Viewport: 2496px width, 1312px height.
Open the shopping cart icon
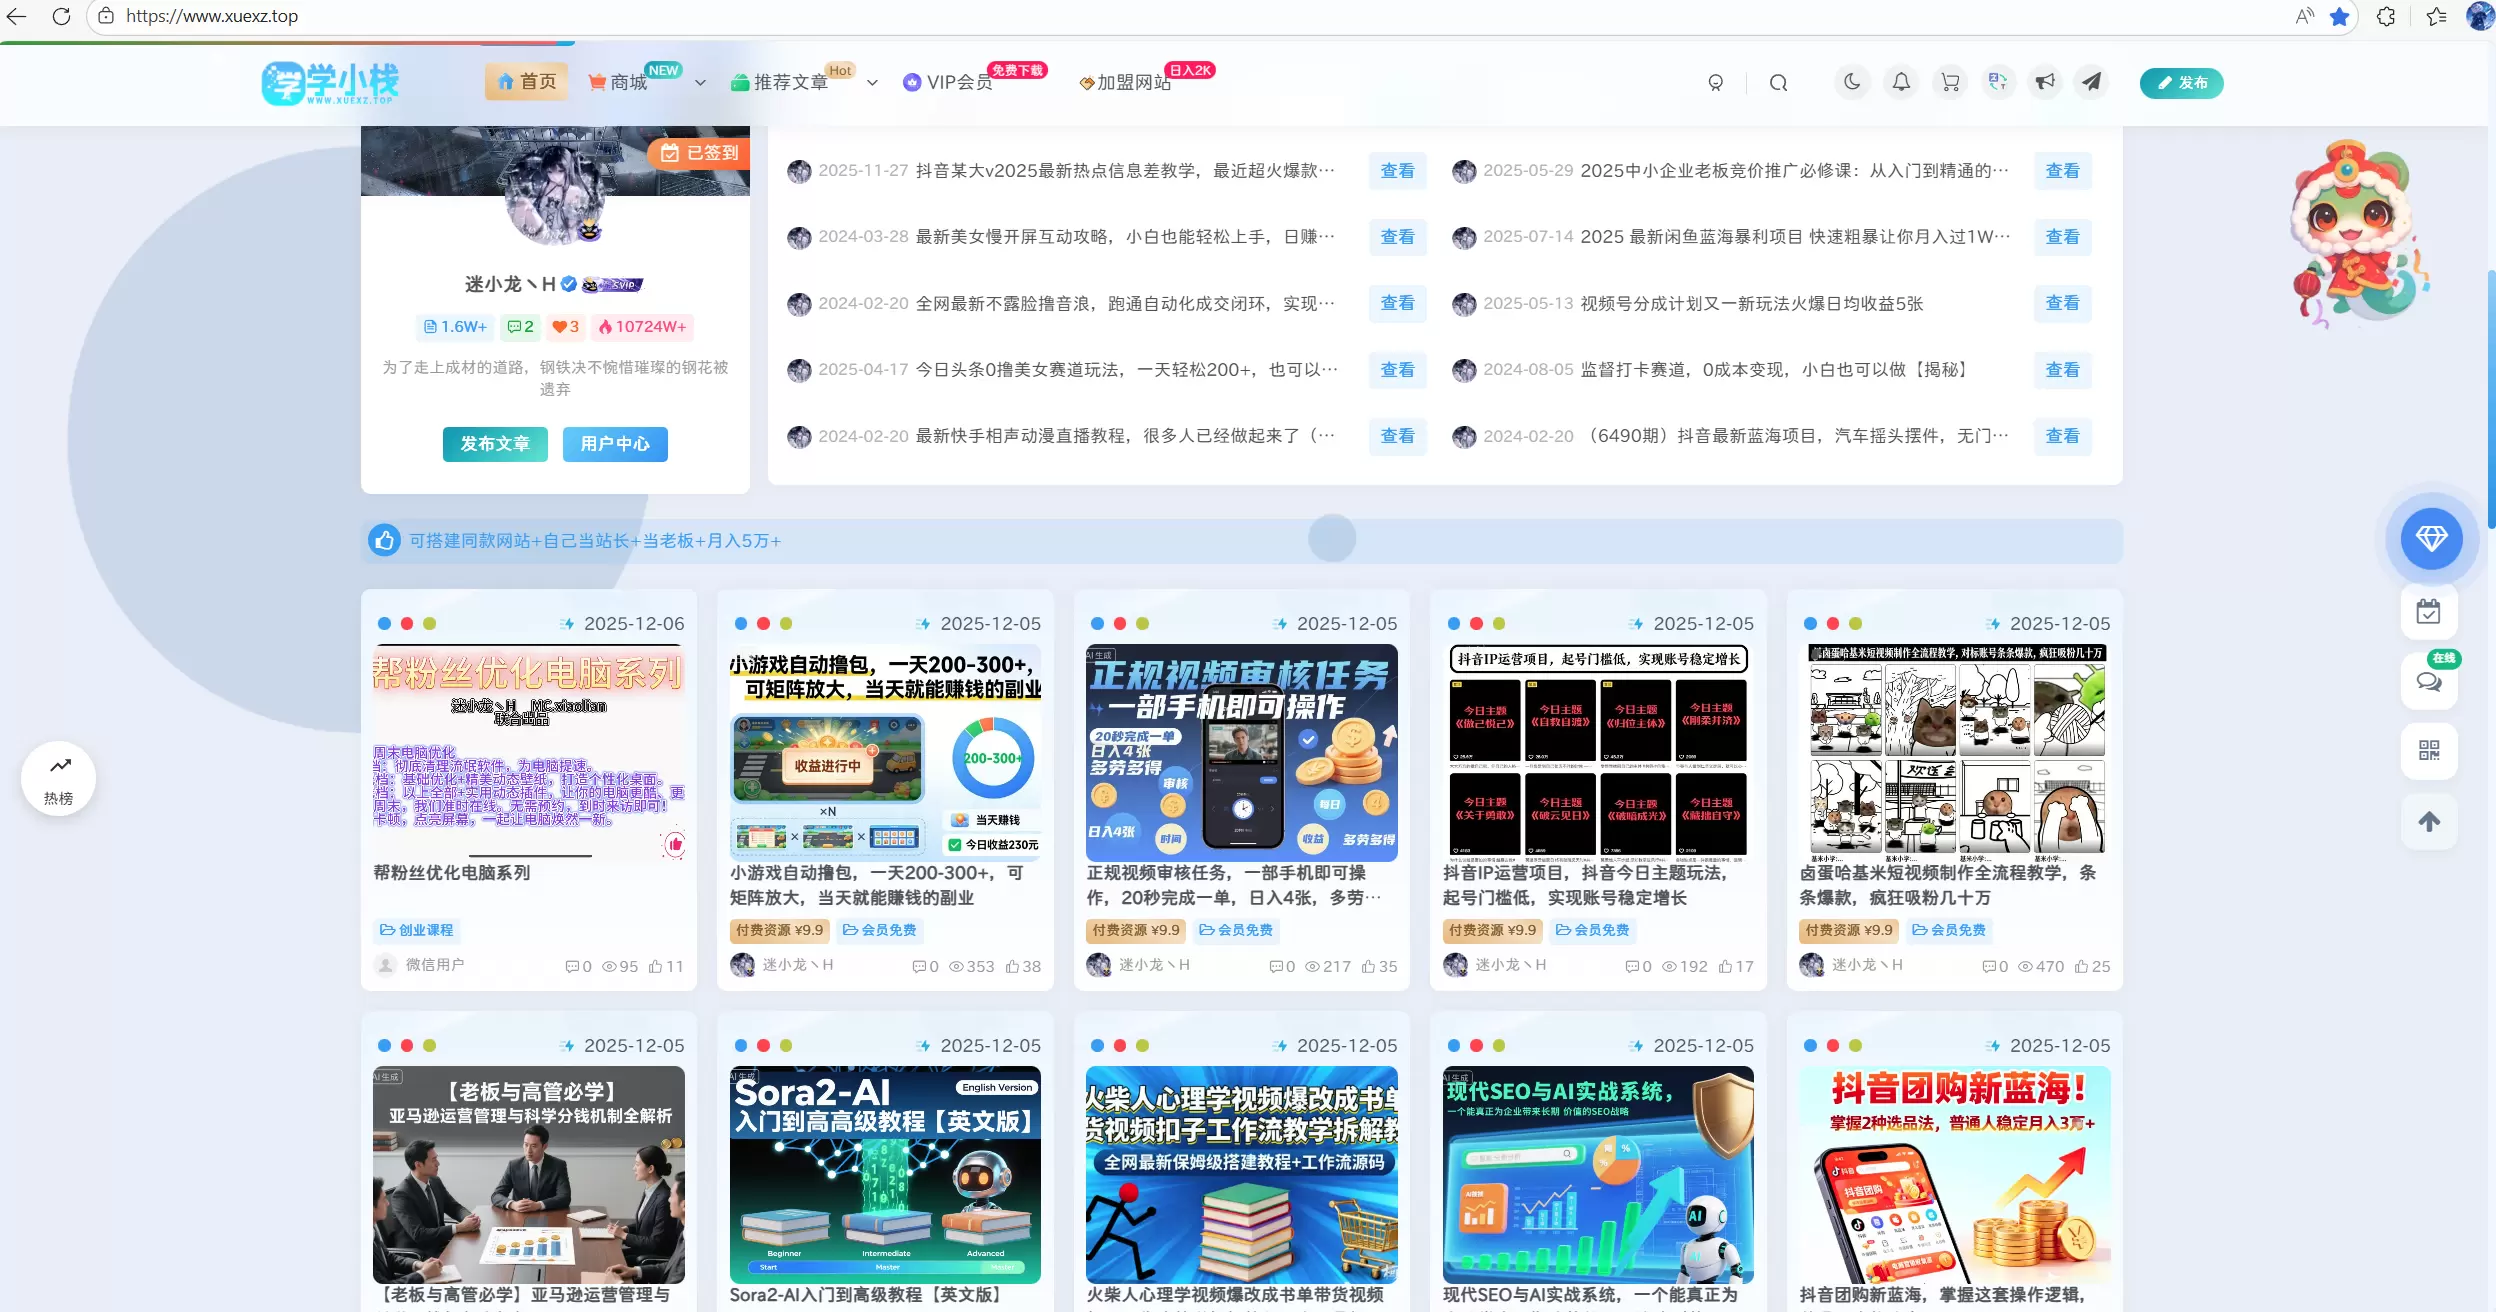[x=1950, y=82]
